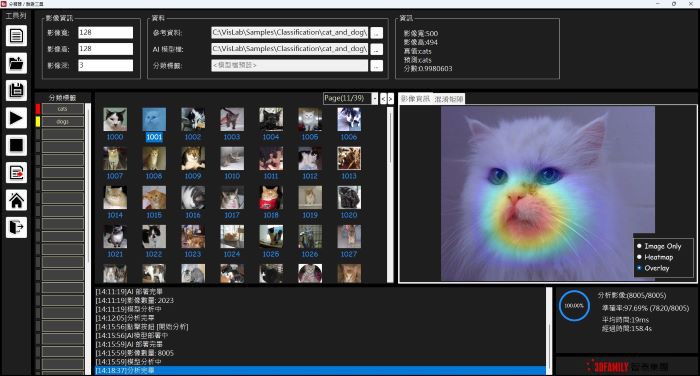This screenshot has height=376, width=700.
Task: Select the Overlay radio option
Action: tap(654, 268)
